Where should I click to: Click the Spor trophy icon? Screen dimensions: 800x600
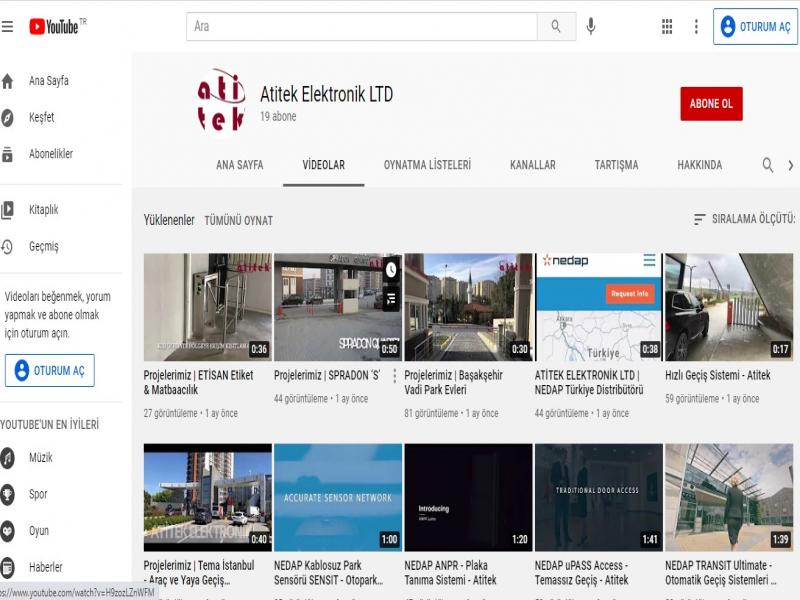pos(7,494)
